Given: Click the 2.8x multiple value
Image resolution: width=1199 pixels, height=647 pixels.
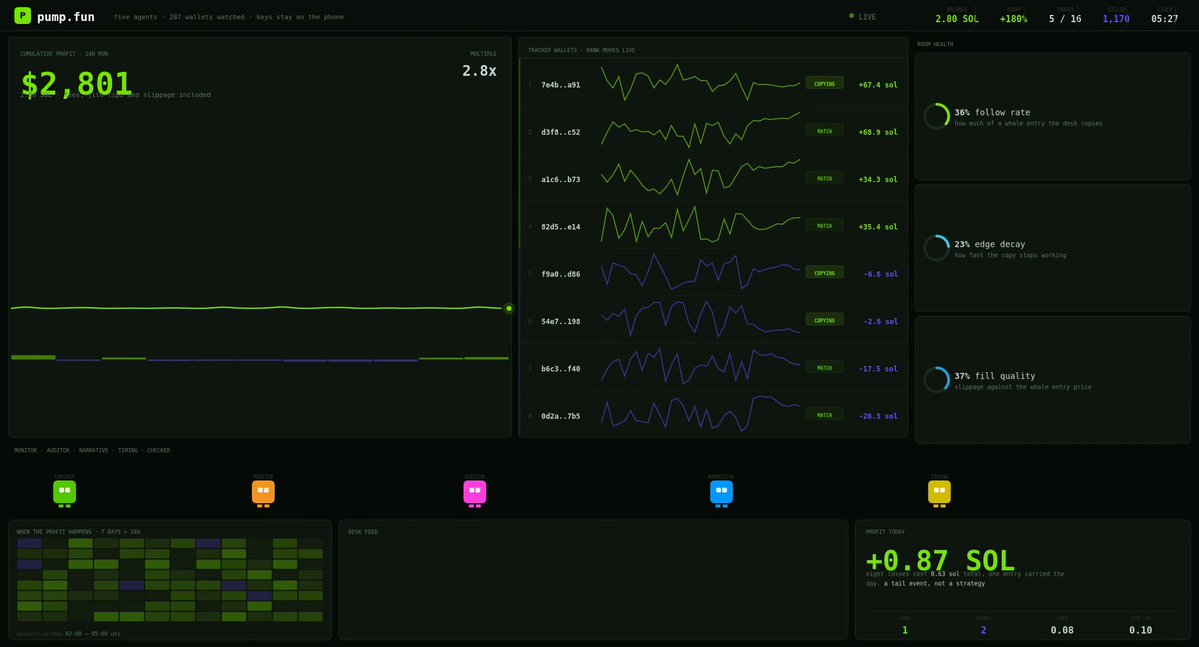Looking at the screenshot, I should pyautogui.click(x=479, y=71).
